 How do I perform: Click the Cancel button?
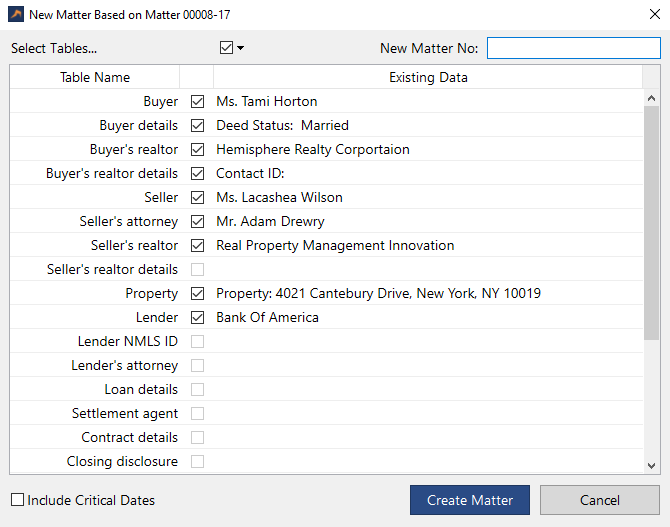tap(599, 500)
